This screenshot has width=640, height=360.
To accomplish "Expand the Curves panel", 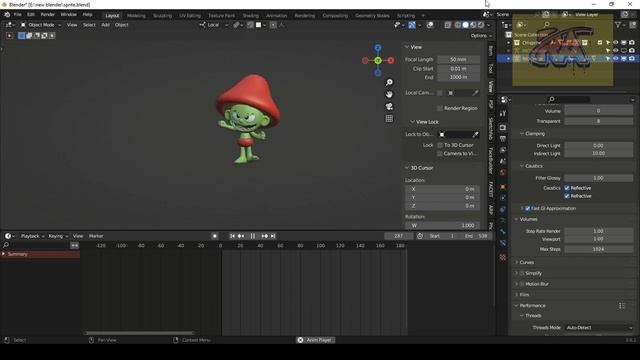I will pyautogui.click(x=517, y=262).
